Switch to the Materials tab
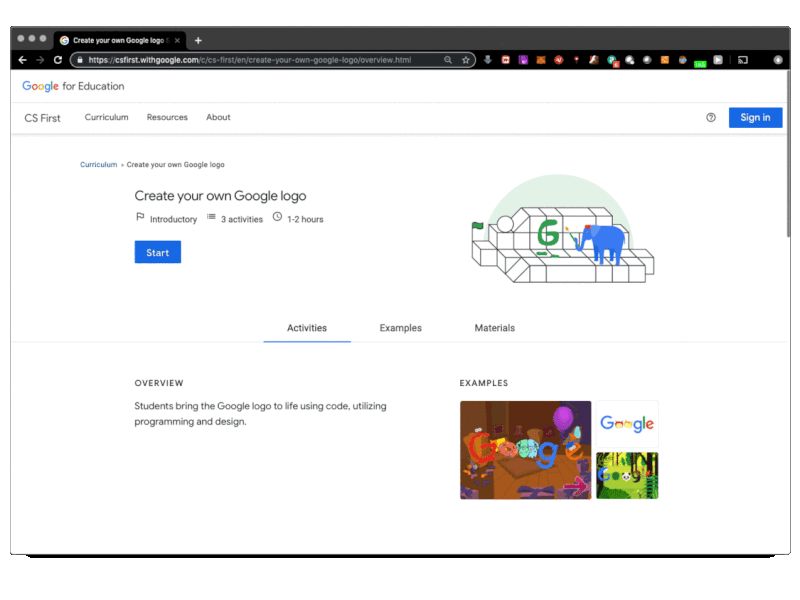 pyautogui.click(x=494, y=328)
